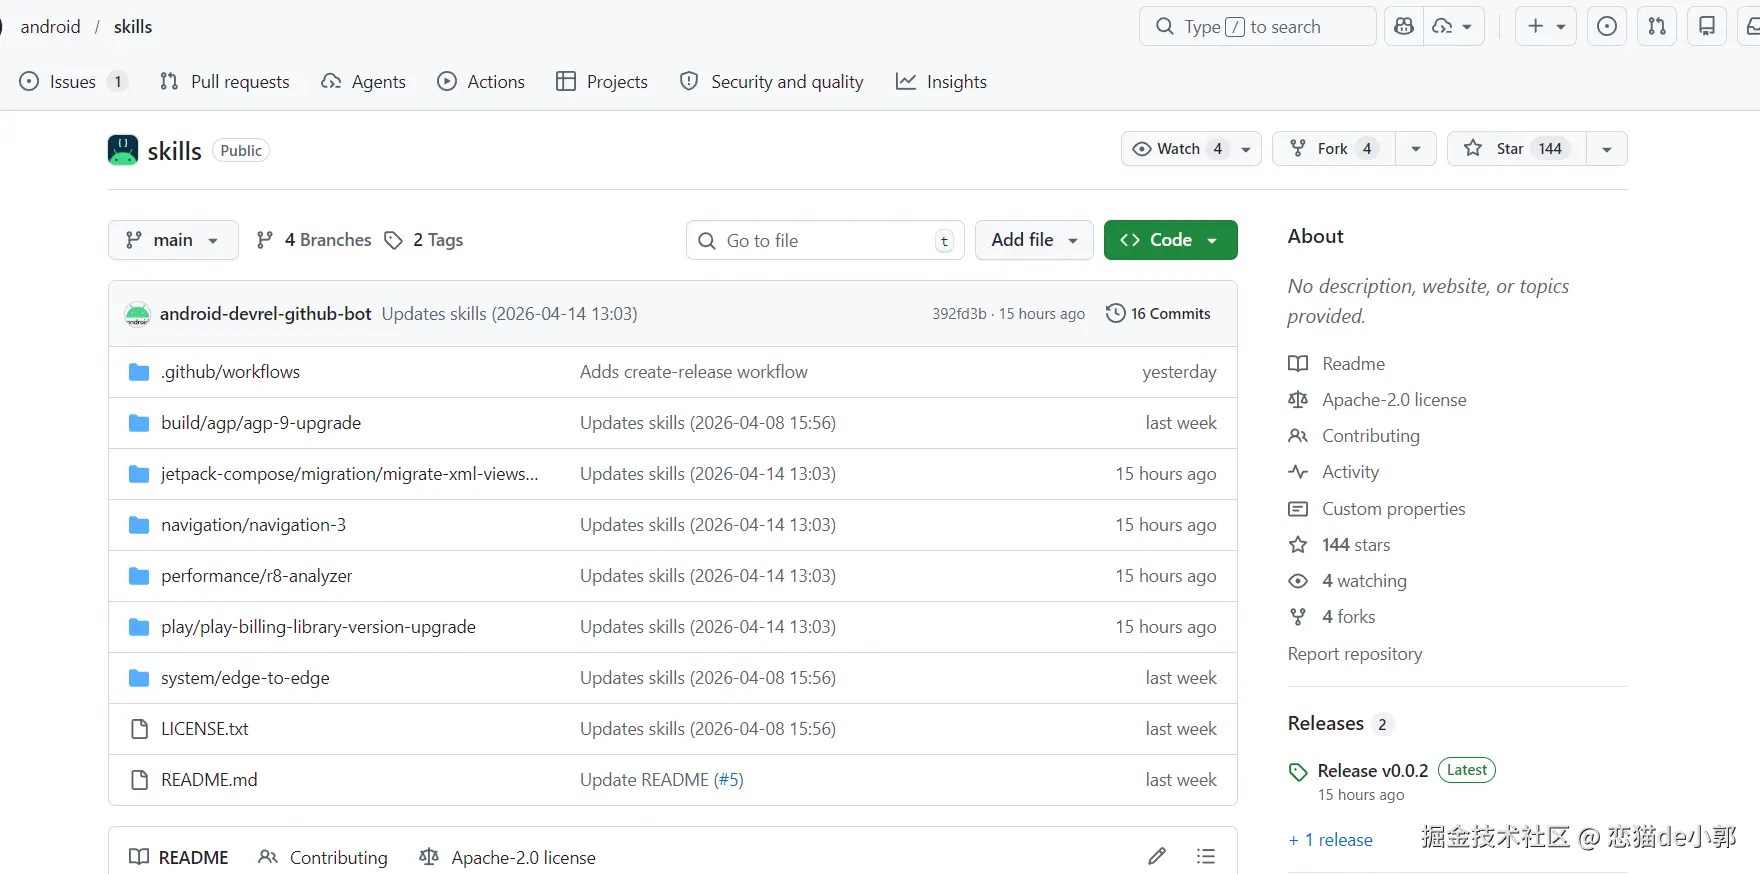Open the Agents tab

tap(364, 82)
